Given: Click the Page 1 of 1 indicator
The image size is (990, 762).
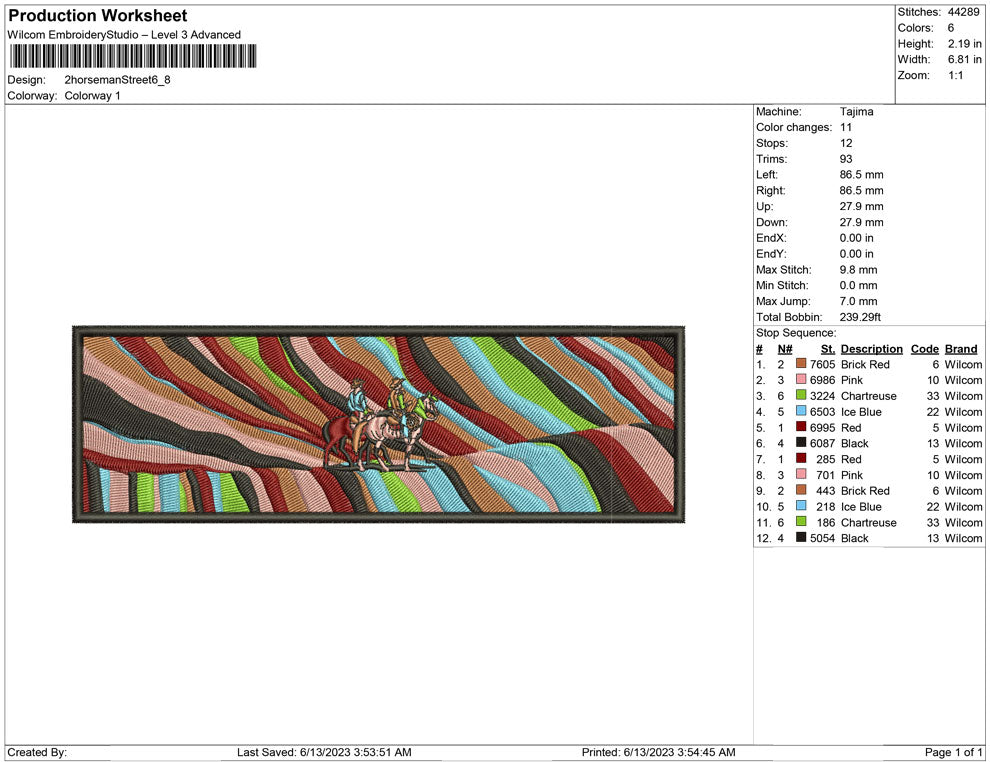Looking at the screenshot, I should [x=953, y=752].
